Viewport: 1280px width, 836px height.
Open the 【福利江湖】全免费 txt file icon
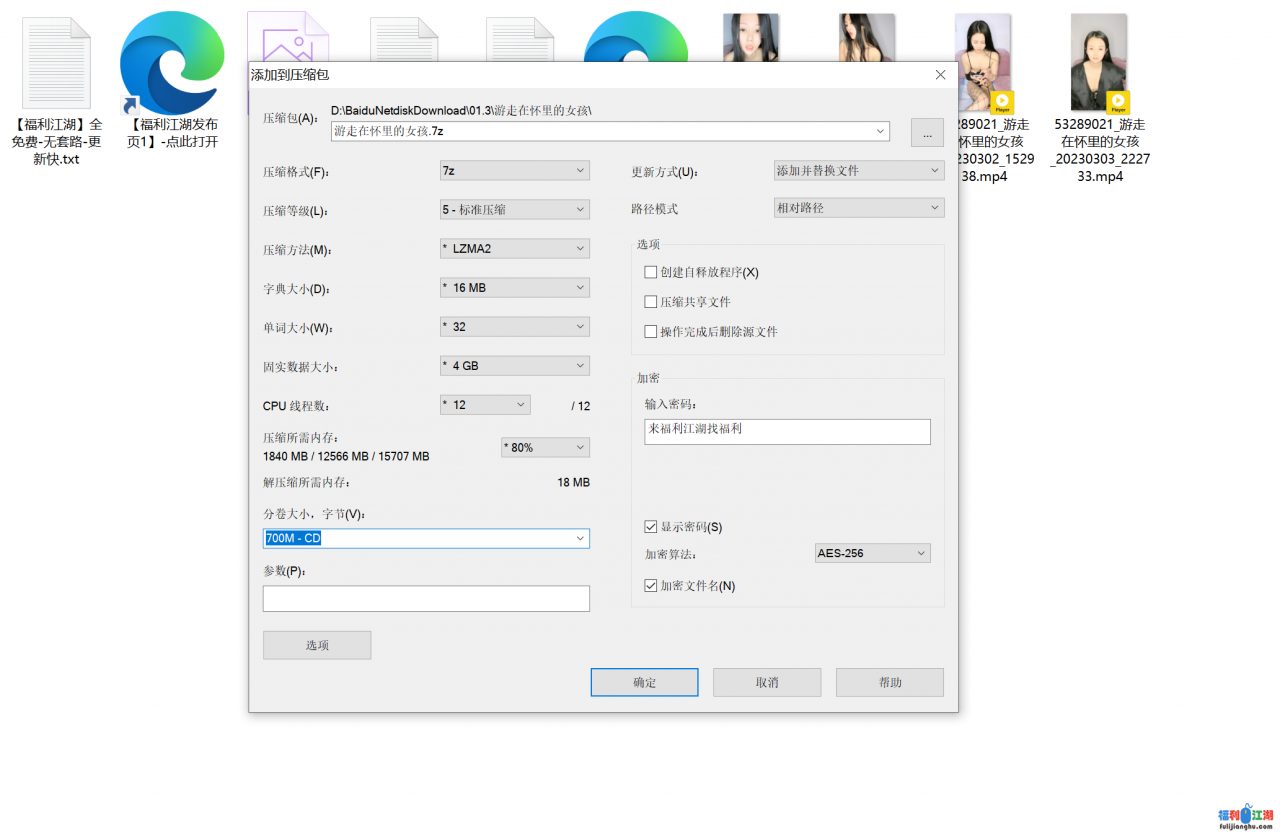(57, 64)
